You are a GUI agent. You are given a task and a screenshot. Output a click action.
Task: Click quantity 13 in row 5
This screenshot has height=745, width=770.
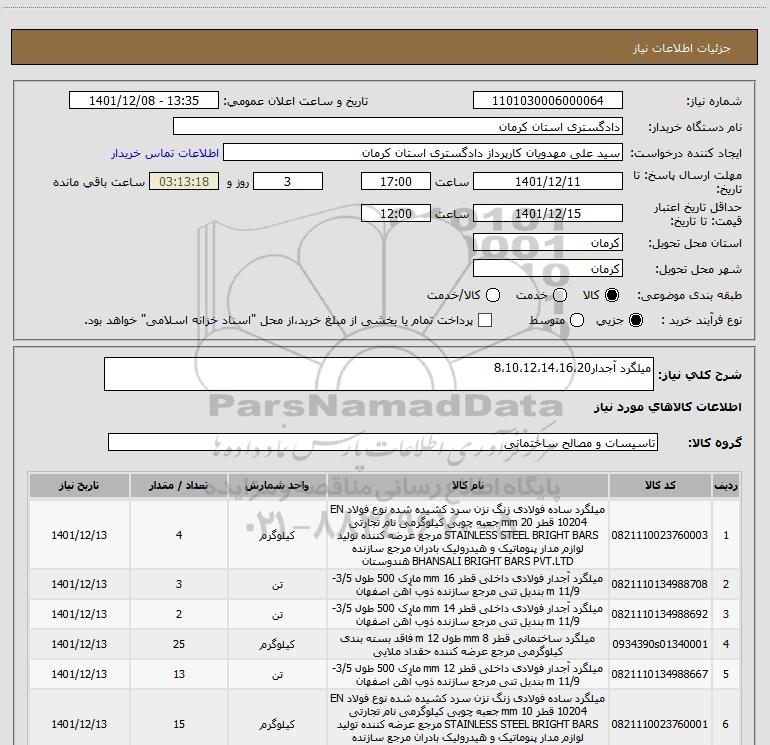coord(179,674)
